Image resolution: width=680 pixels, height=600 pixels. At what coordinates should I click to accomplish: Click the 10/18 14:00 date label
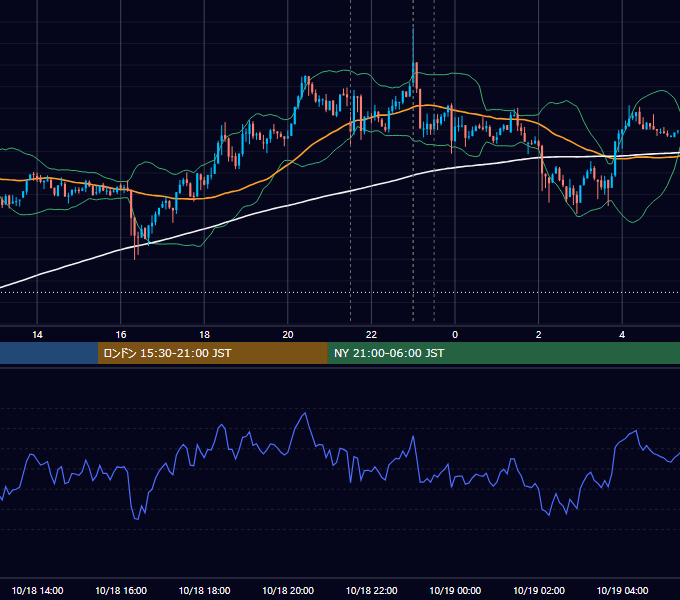point(37,590)
